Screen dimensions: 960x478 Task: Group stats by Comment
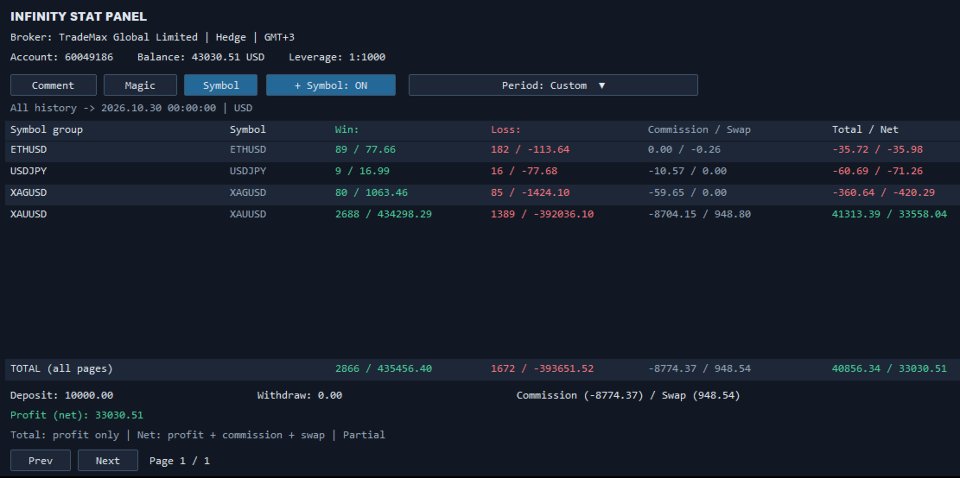[53, 85]
